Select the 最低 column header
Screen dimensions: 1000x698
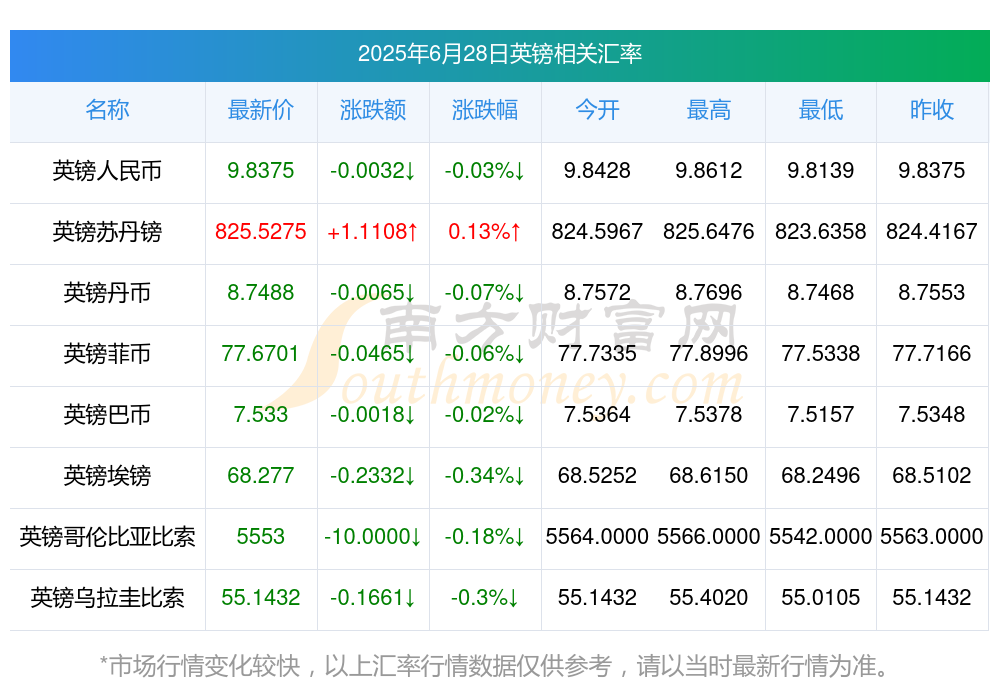click(820, 111)
